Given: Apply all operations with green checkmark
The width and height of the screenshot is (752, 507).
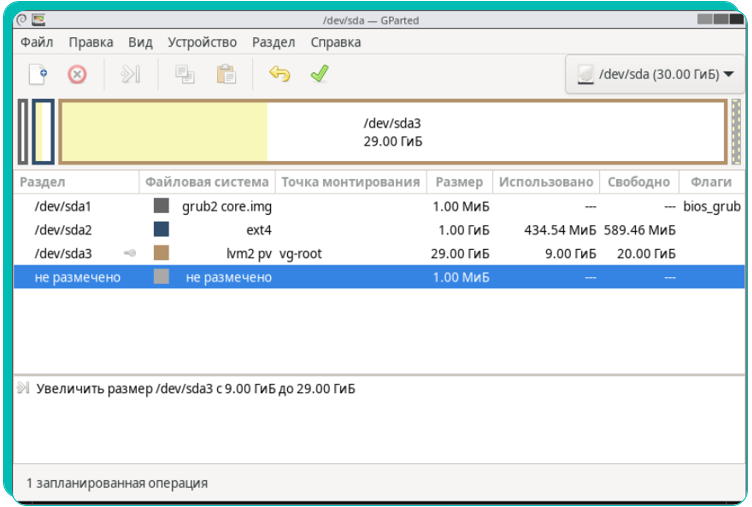Looking at the screenshot, I should coord(319,73).
